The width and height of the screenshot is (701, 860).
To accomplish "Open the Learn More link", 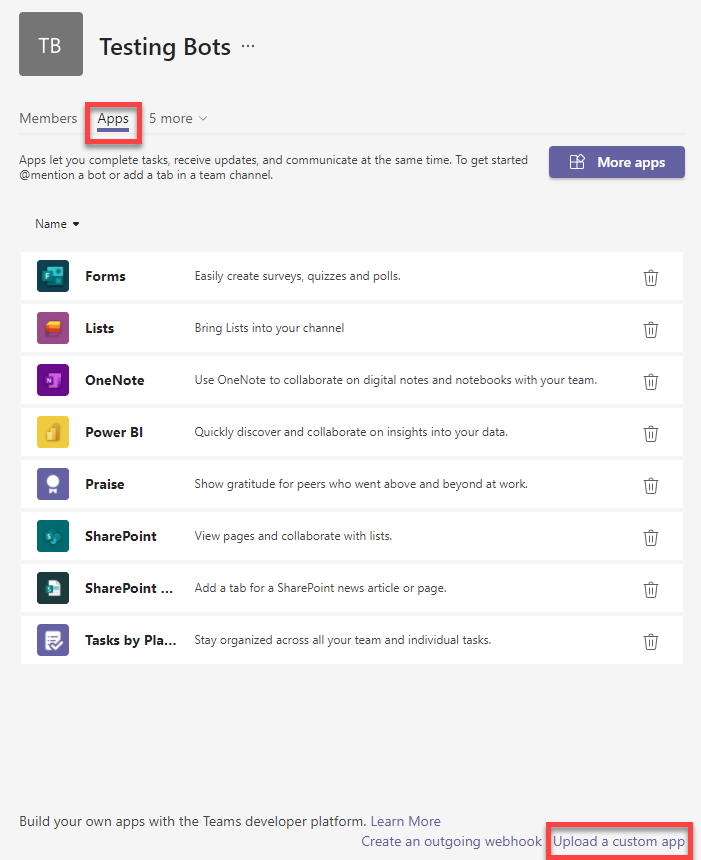I will tap(405, 821).
